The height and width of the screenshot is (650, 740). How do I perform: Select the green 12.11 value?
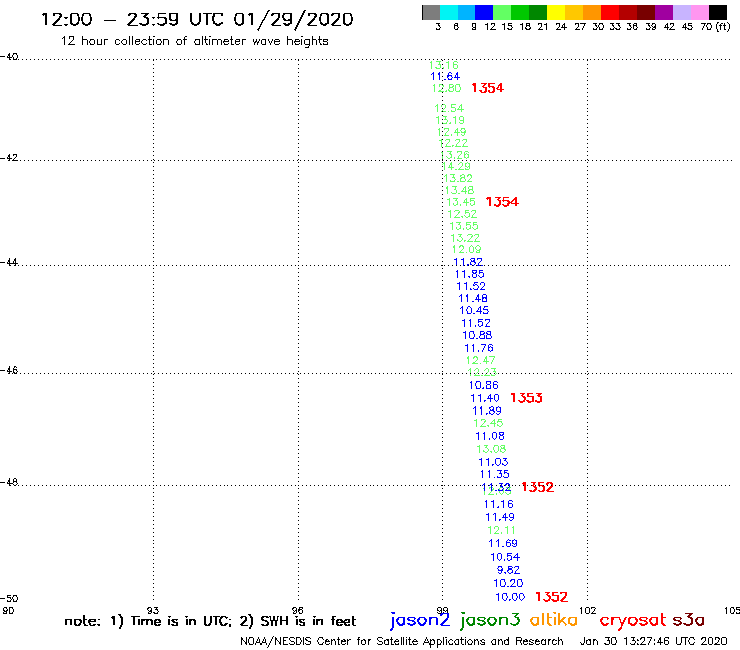click(501, 531)
